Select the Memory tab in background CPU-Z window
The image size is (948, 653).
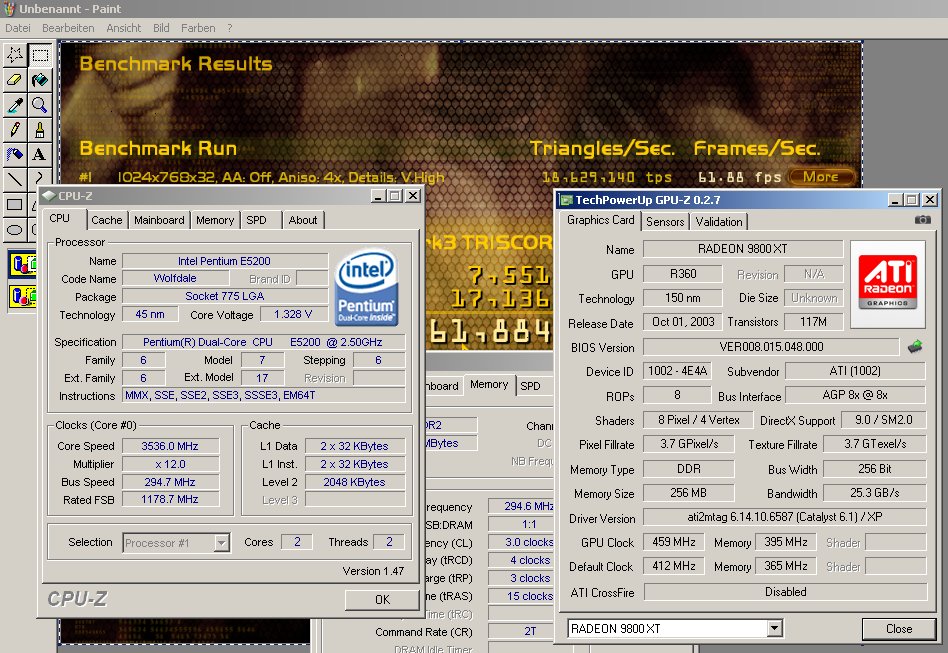coord(489,385)
